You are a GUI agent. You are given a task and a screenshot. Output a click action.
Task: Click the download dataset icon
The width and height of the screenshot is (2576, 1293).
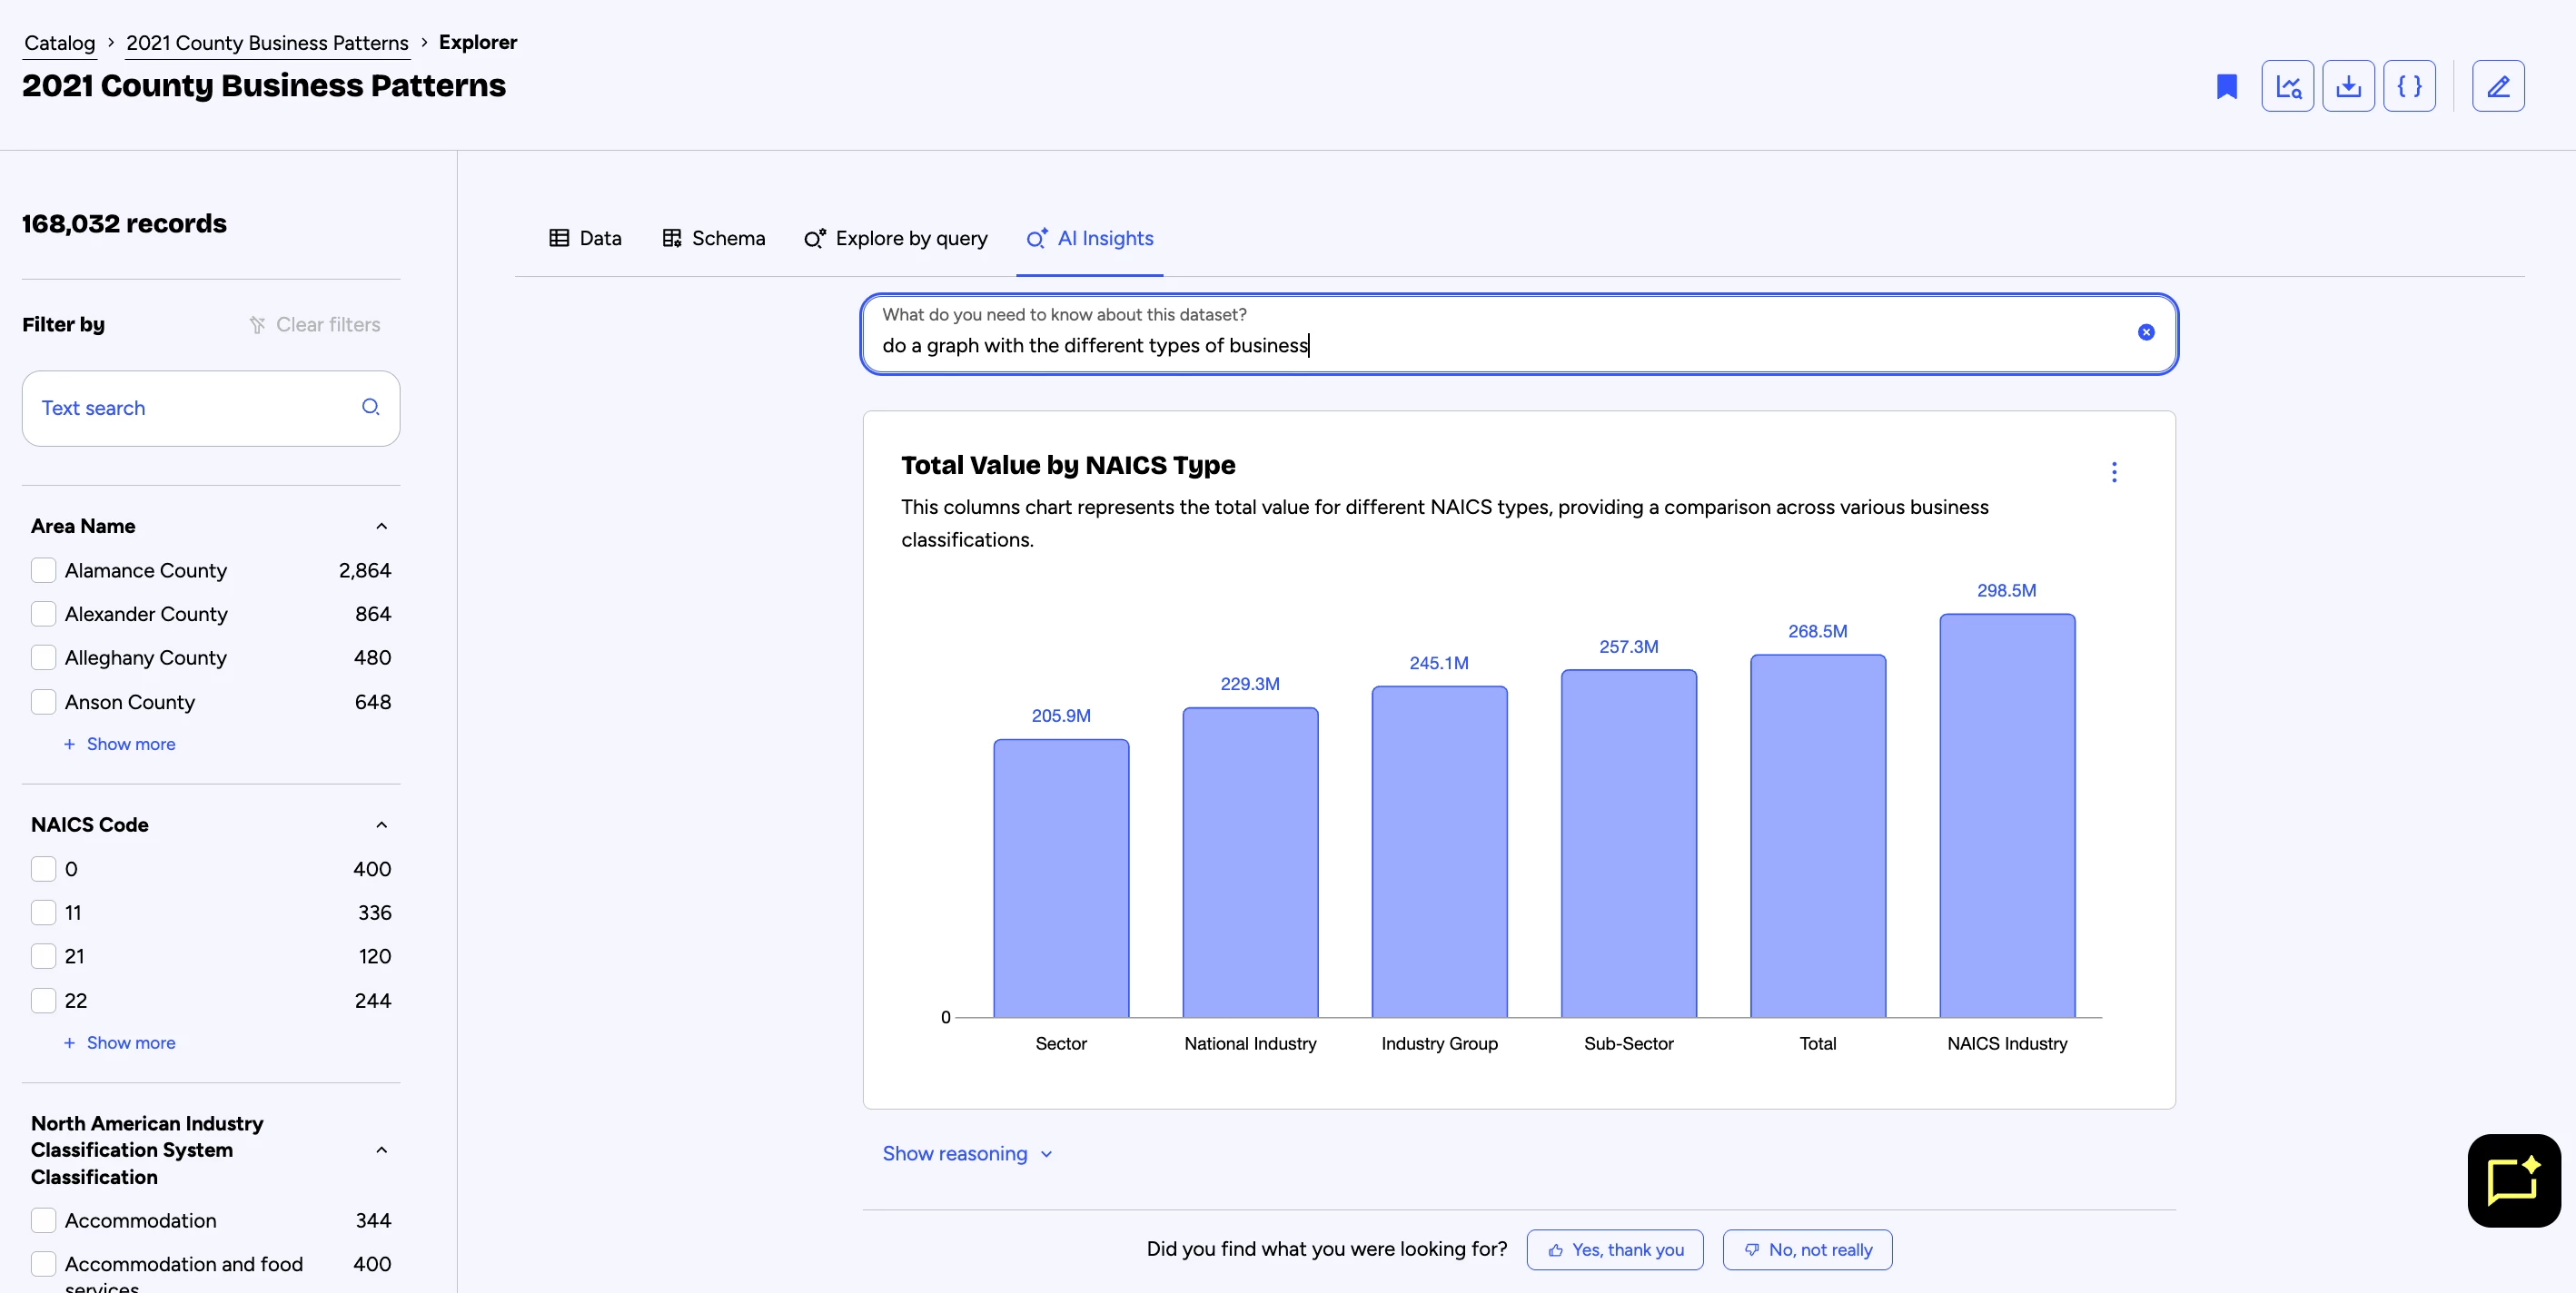point(2349,86)
